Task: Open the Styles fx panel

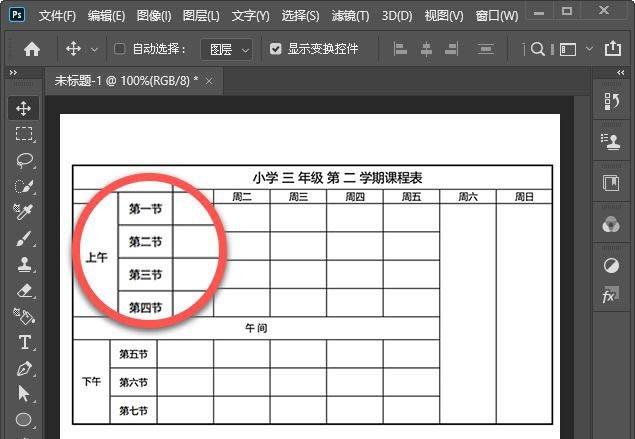Action: point(610,297)
